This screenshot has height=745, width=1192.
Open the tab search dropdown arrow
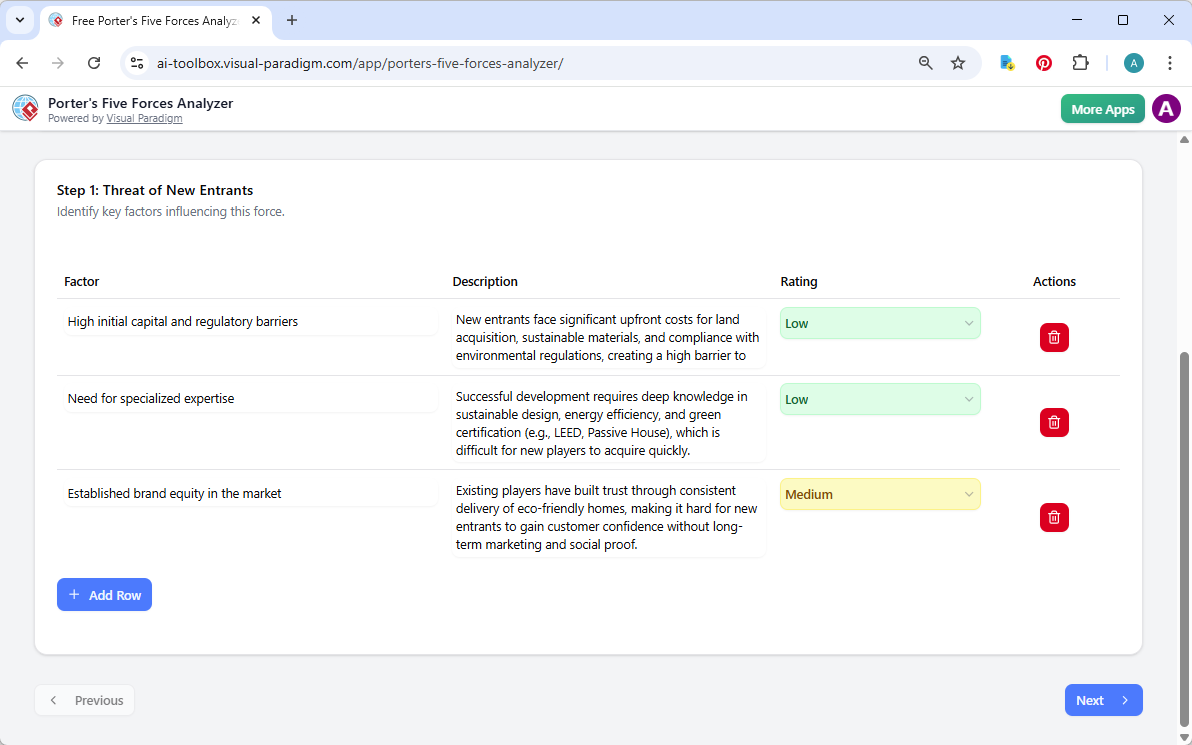pos(19,20)
